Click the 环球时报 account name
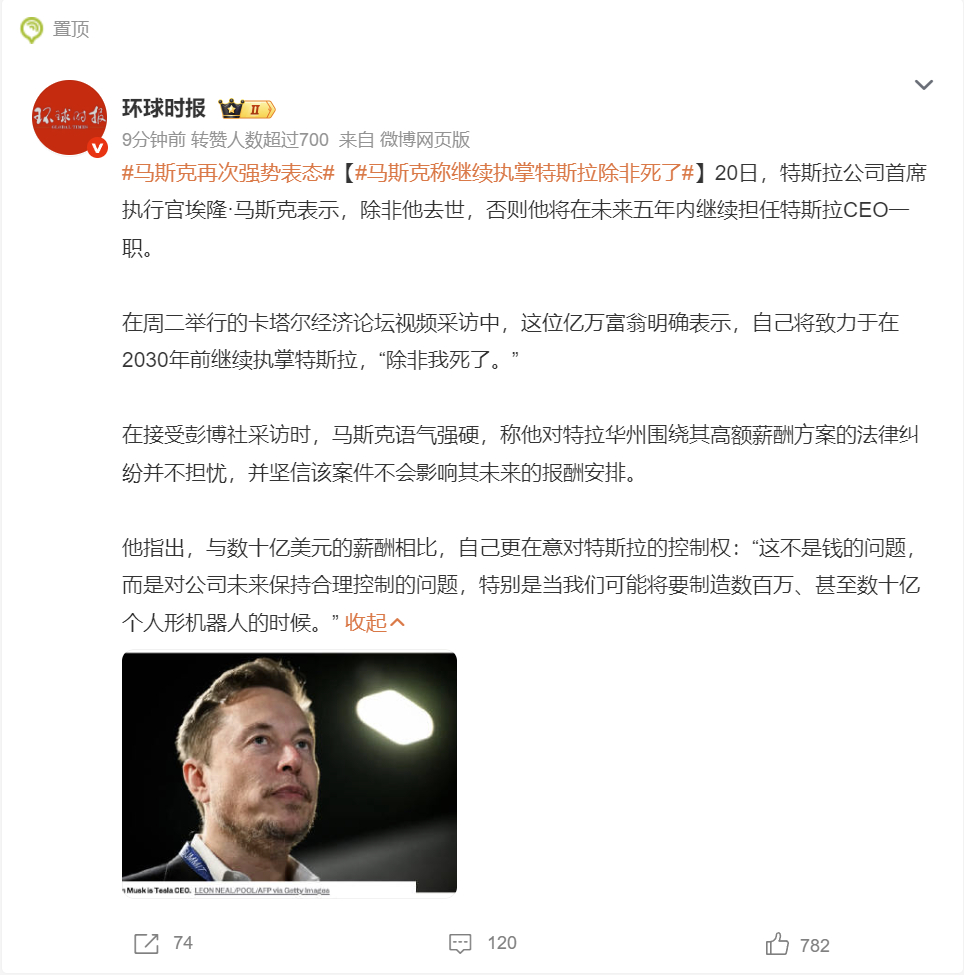Image resolution: width=964 pixels, height=975 pixels. coord(164,108)
